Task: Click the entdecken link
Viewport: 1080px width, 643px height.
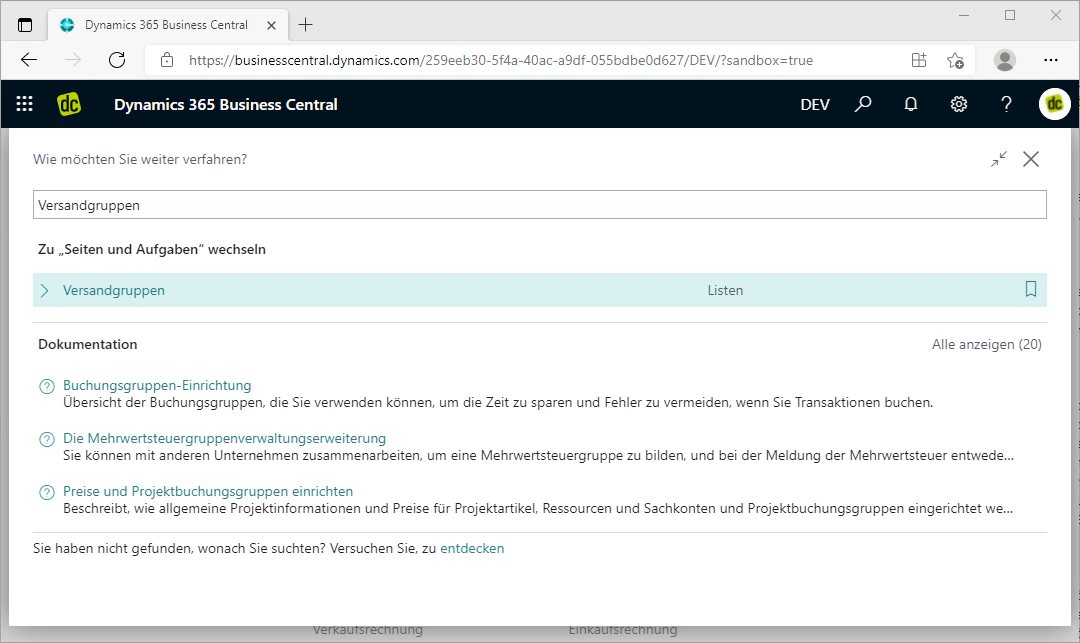Action: [472, 549]
